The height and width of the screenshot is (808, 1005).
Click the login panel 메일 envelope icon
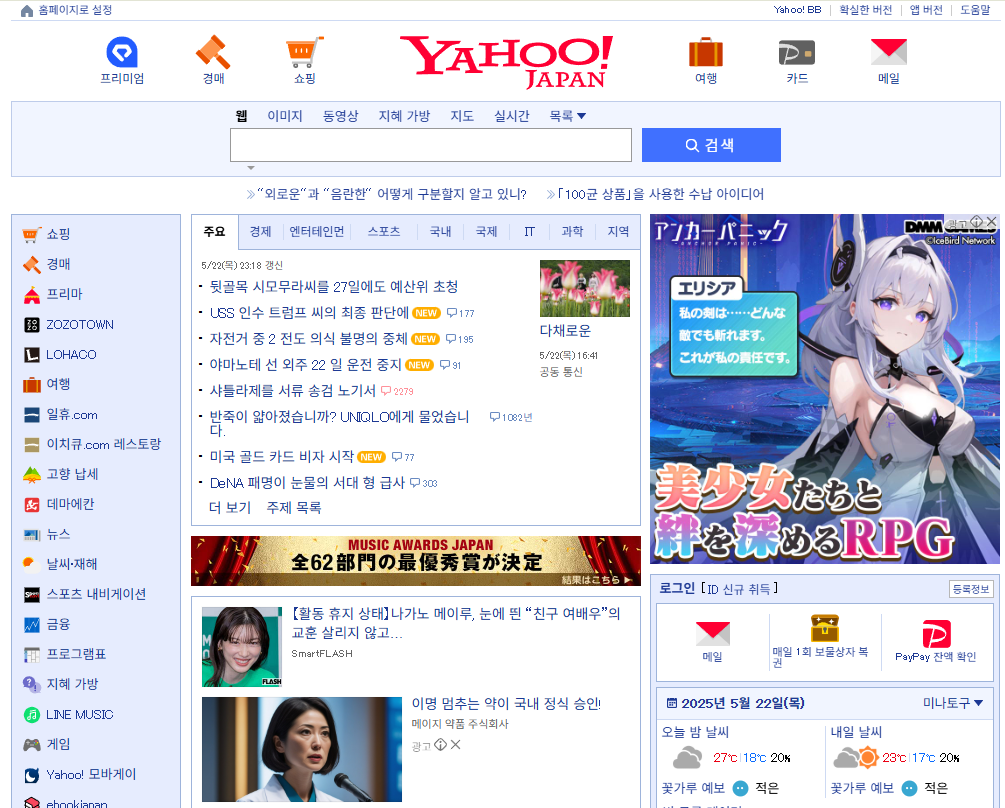(x=713, y=634)
